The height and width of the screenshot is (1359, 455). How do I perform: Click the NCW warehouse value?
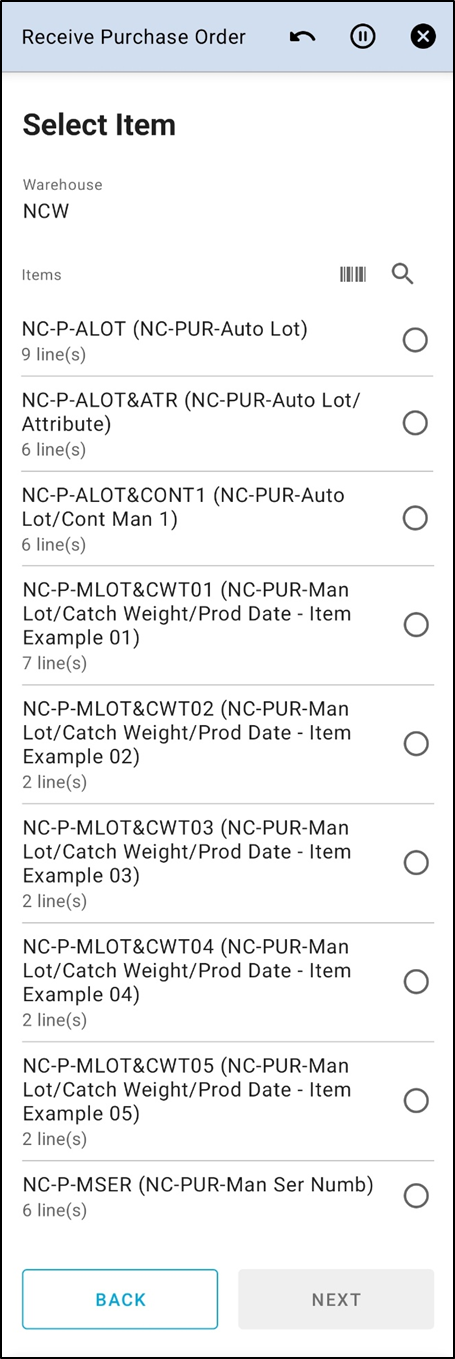pos(46,211)
